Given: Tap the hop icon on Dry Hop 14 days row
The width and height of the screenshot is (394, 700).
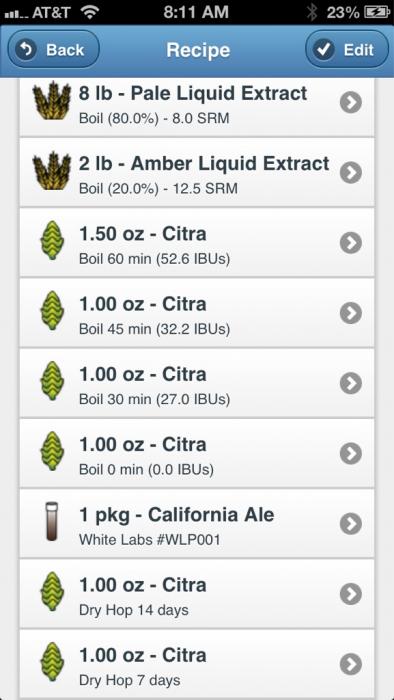Looking at the screenshot, I should coord(52,592).
